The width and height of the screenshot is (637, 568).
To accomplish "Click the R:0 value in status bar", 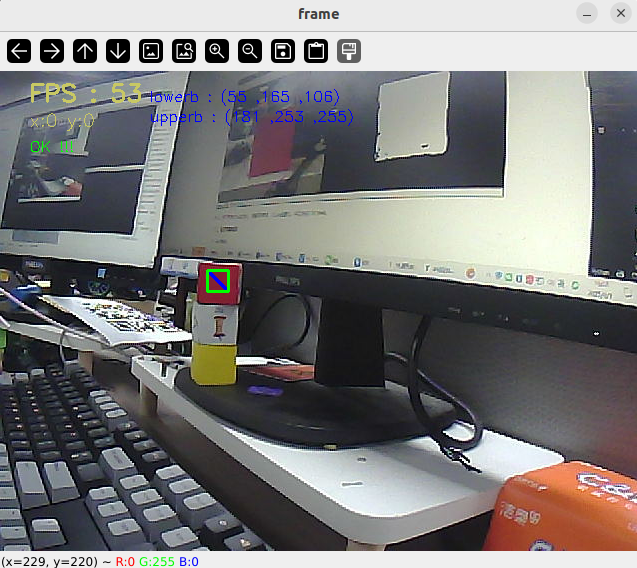I will 125,561.
